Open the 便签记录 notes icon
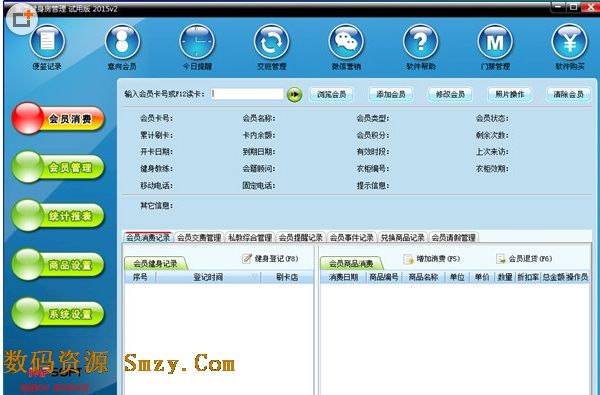The image size is (600, 395). click(47, 42)
